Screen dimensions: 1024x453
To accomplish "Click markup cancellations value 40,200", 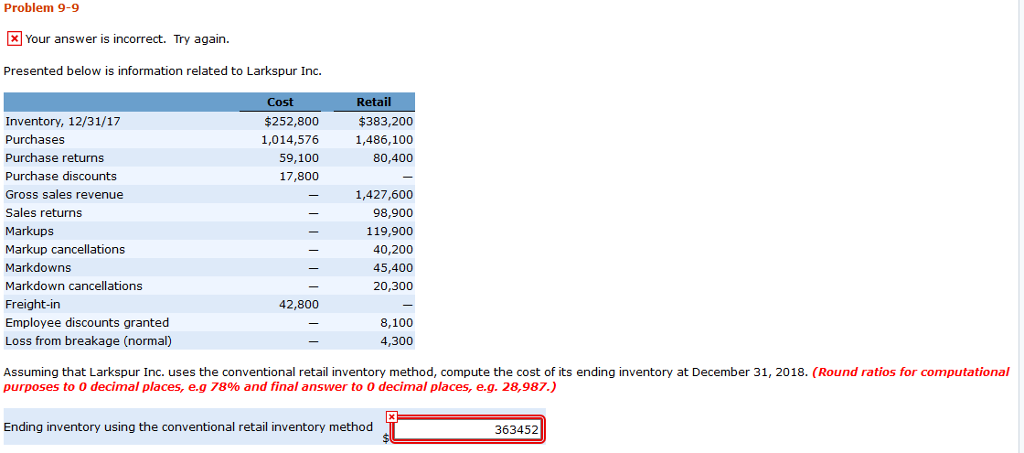I will click(394, 249).
